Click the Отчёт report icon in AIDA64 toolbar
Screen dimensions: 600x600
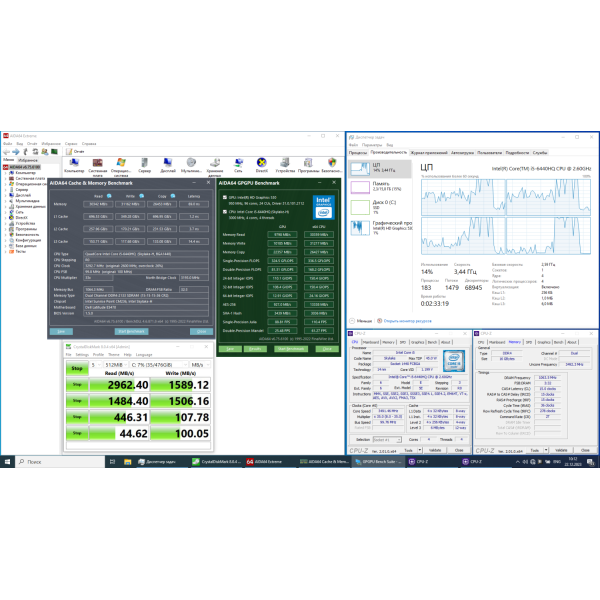click(x=69, y=152)
